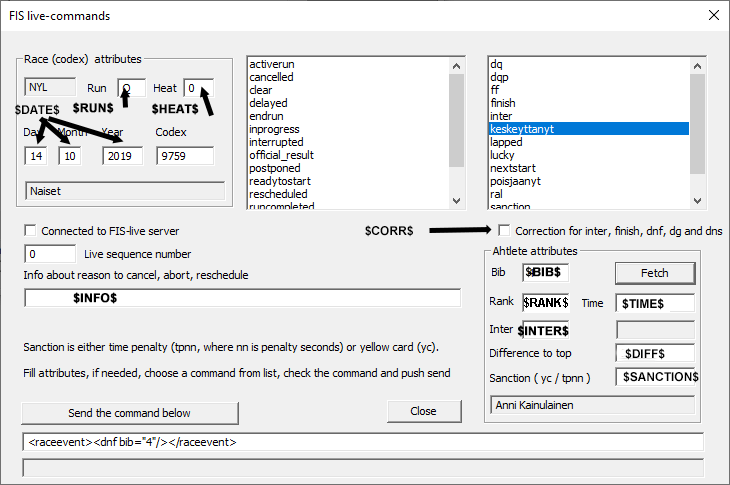The image size is (730, 485).
Task: Toggle Correction for inter, finish checkbox
Action: click(x=505, y=231)
